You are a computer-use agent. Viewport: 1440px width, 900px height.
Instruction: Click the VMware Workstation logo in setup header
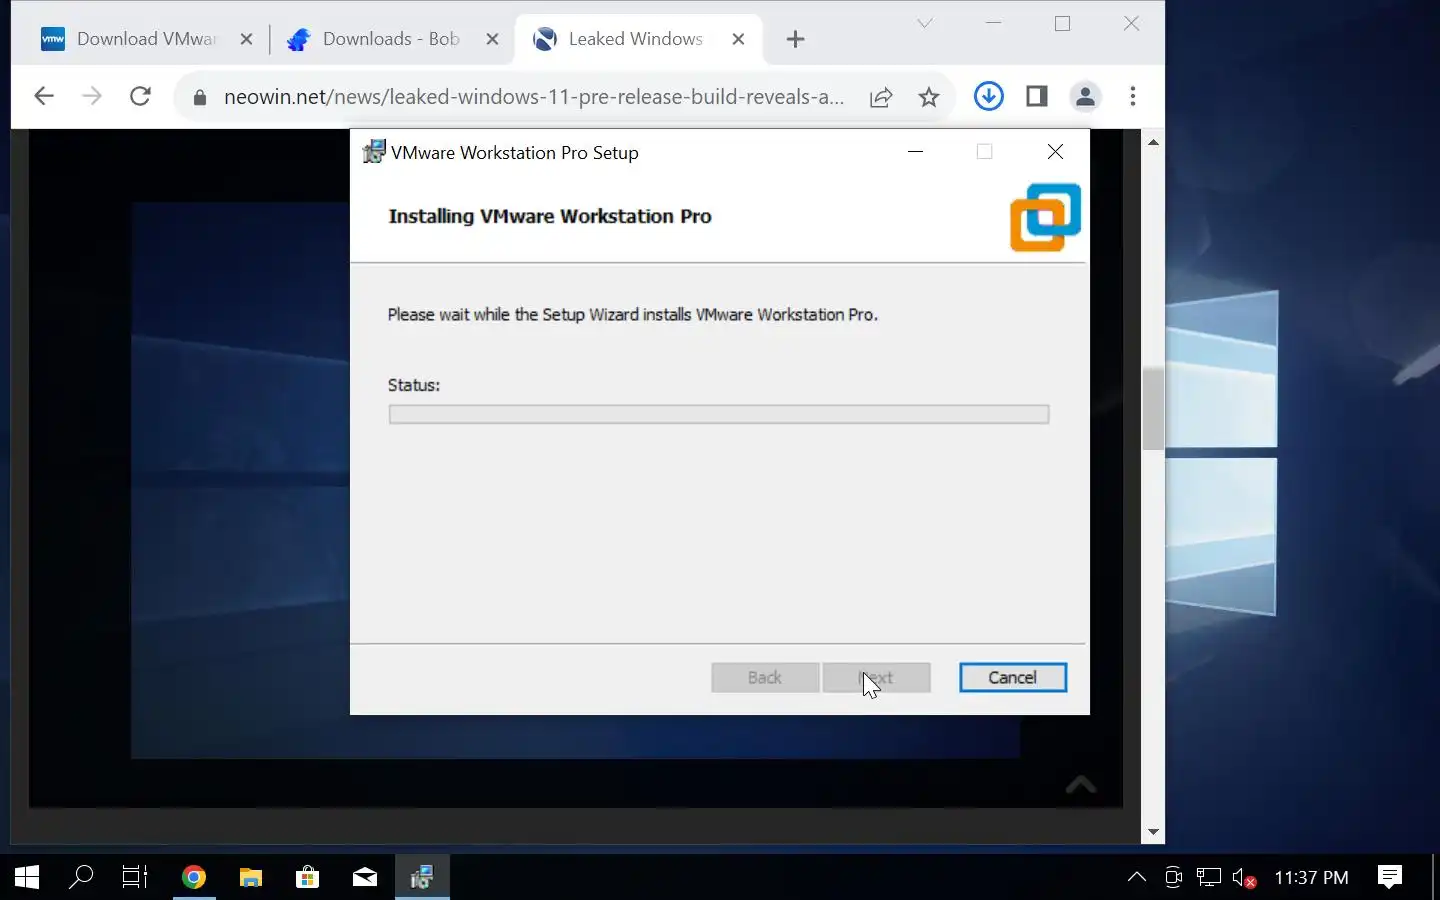[1045, 217]
